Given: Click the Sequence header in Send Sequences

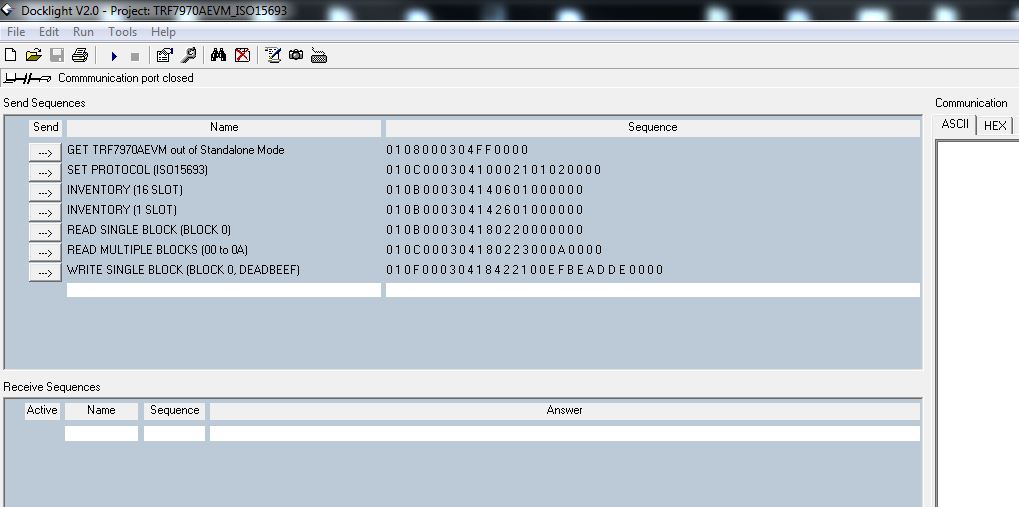Looking at the screenshot, I should 652,127.
